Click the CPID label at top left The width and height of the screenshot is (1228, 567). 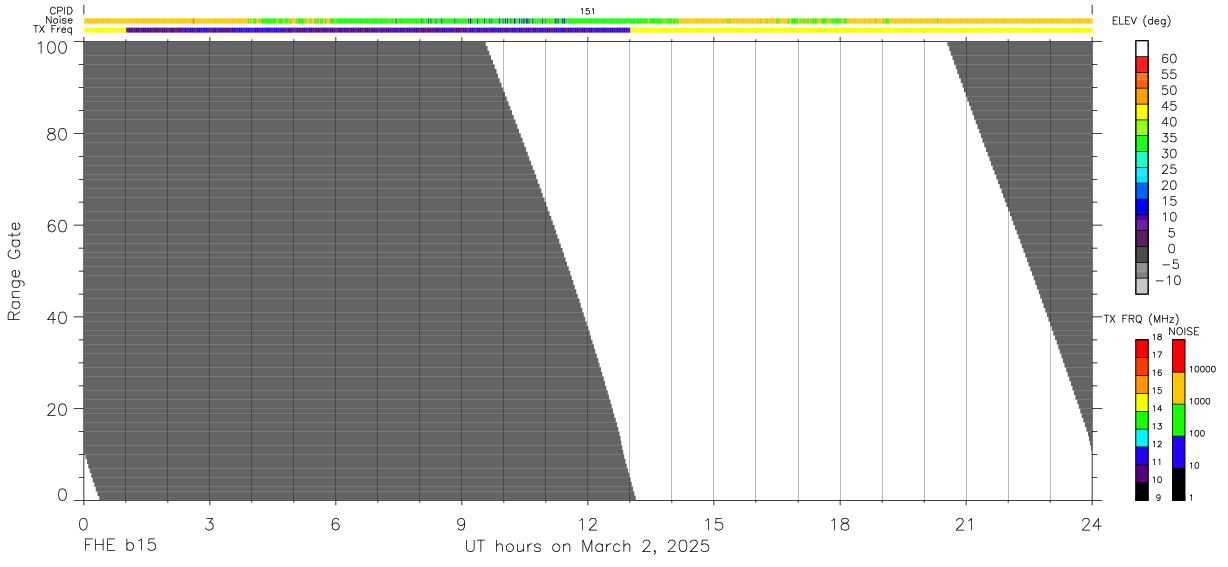click(x=61, y=11)
